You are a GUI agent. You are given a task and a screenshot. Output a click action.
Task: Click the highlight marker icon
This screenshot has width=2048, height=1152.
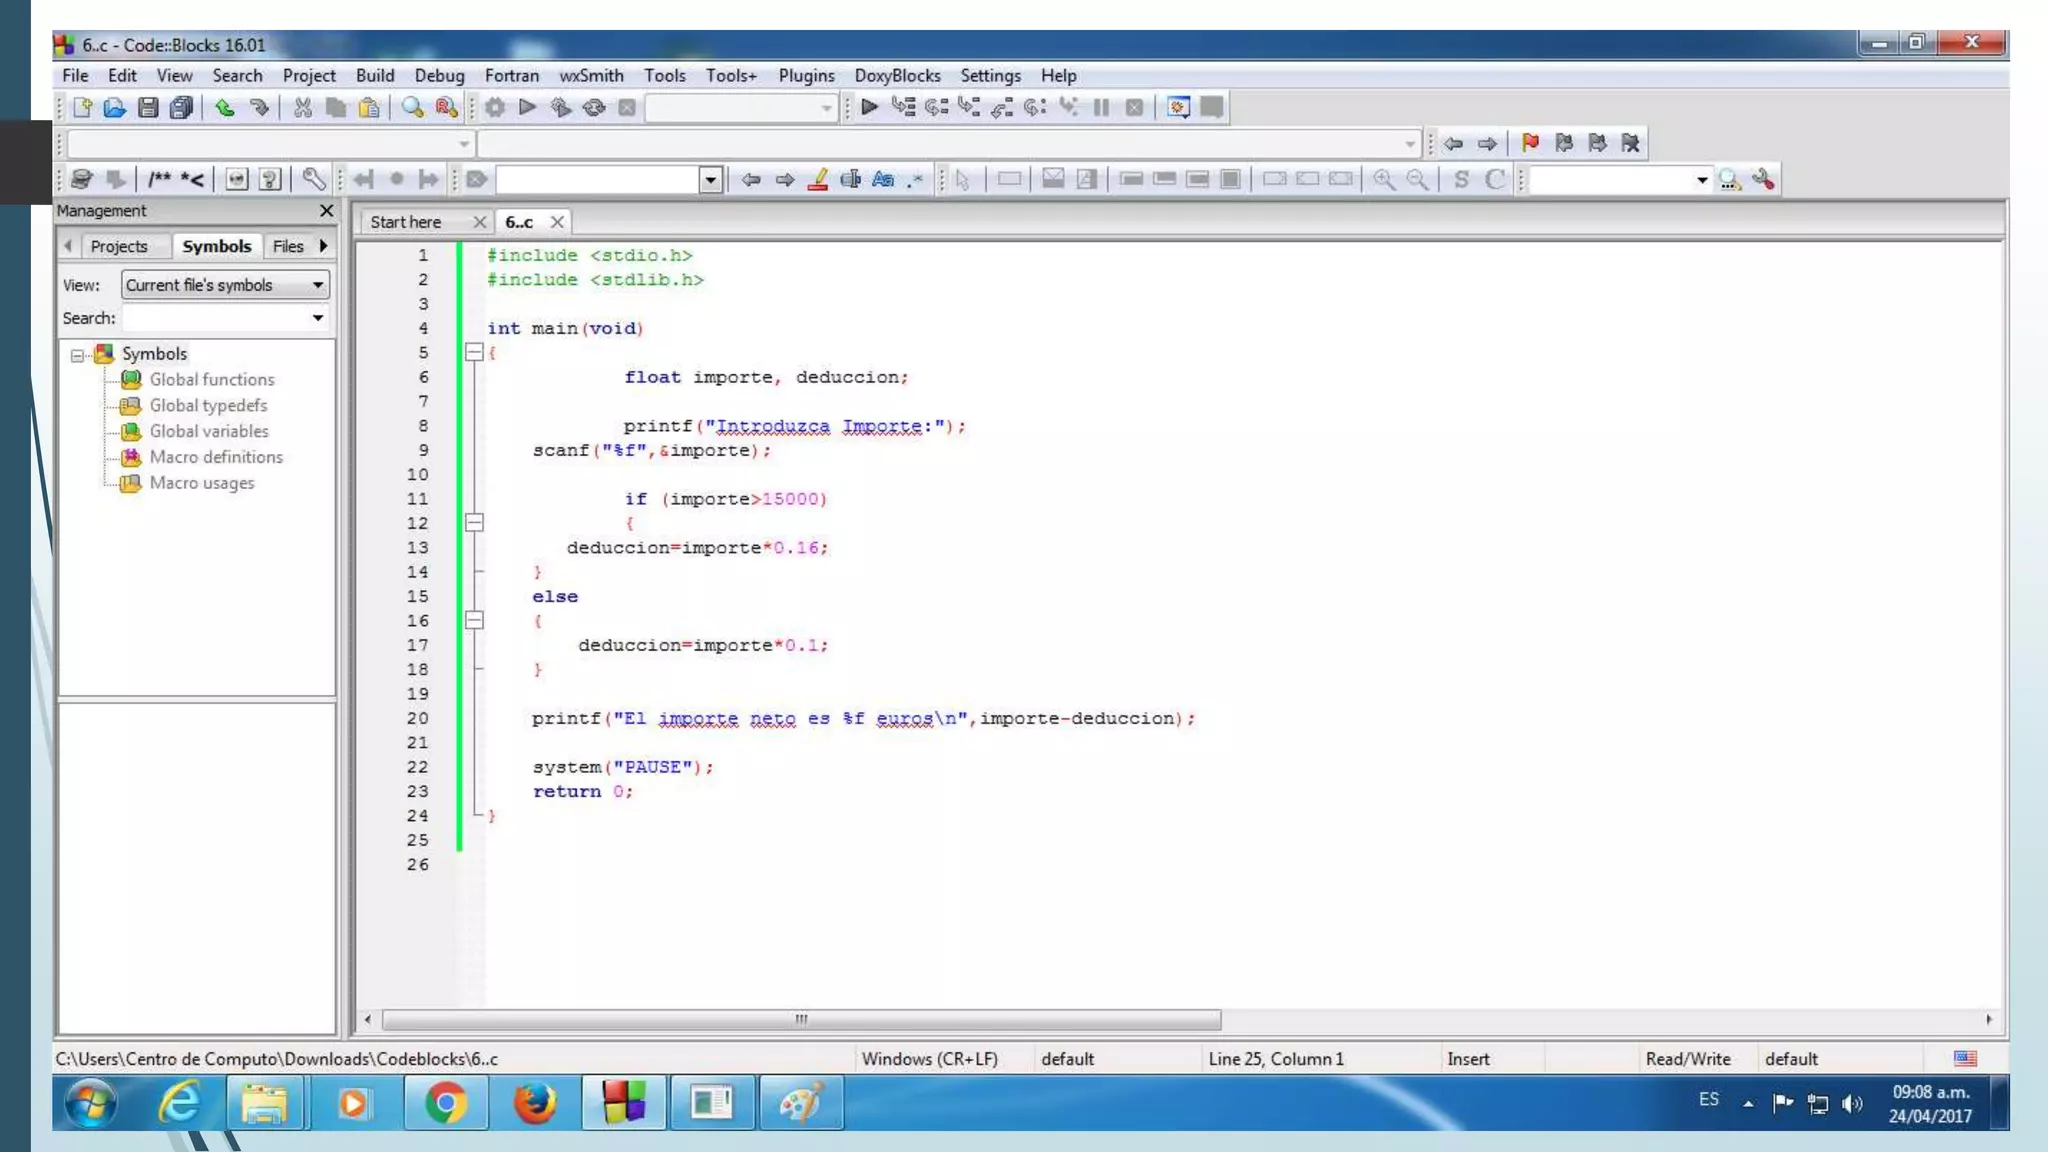(818, 179)
